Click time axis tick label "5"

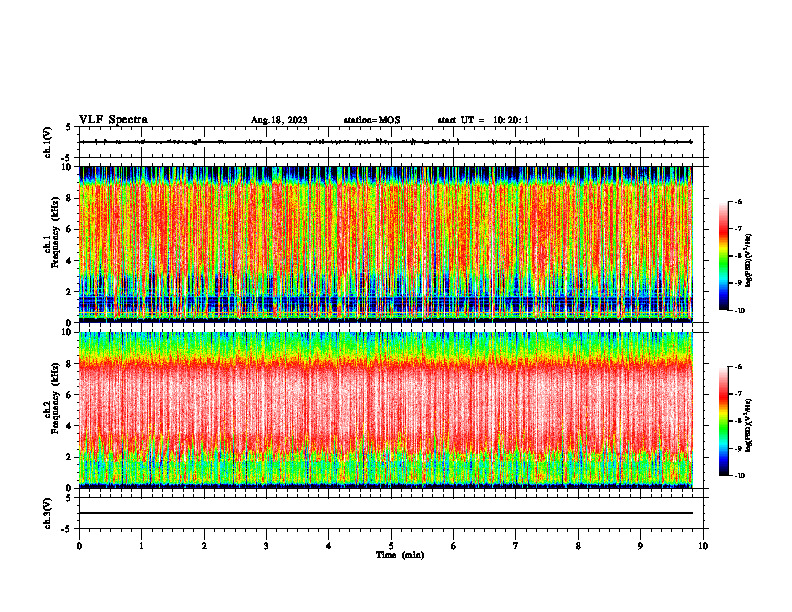391,546
